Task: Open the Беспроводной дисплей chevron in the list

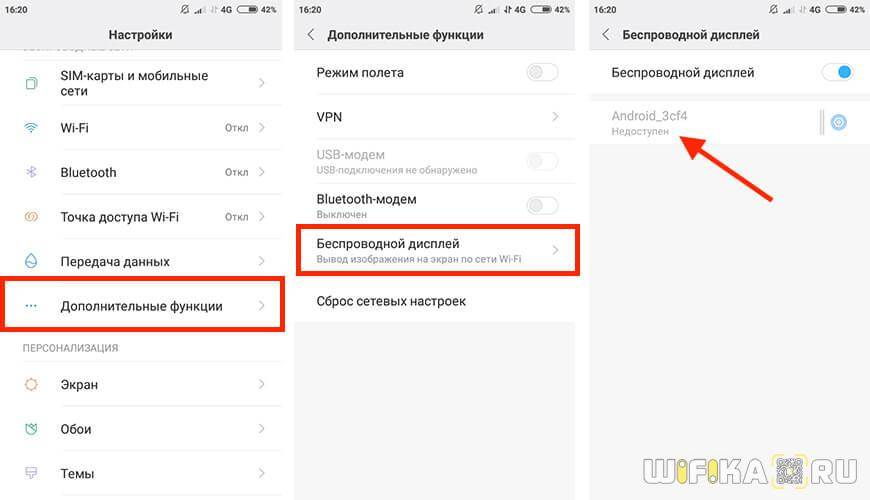Action: click(x=555, y=250)
